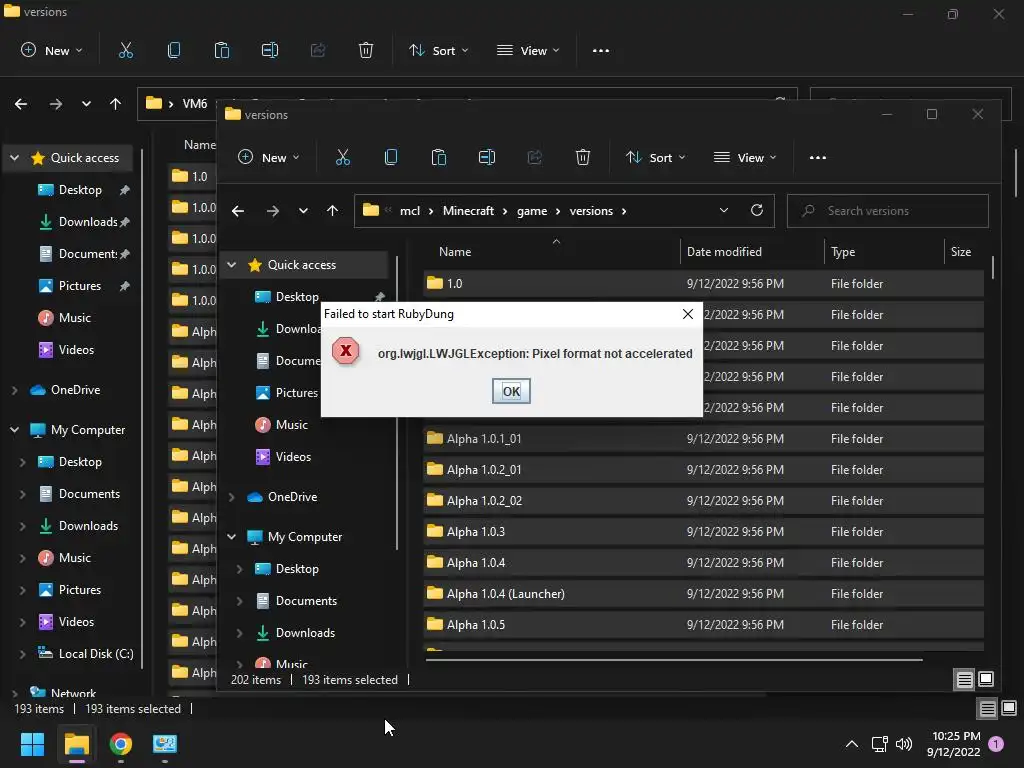Click OK in the RubyDung error dialog
The height and width of the screenshot is (768, 1024).
[x=511, y=391]
